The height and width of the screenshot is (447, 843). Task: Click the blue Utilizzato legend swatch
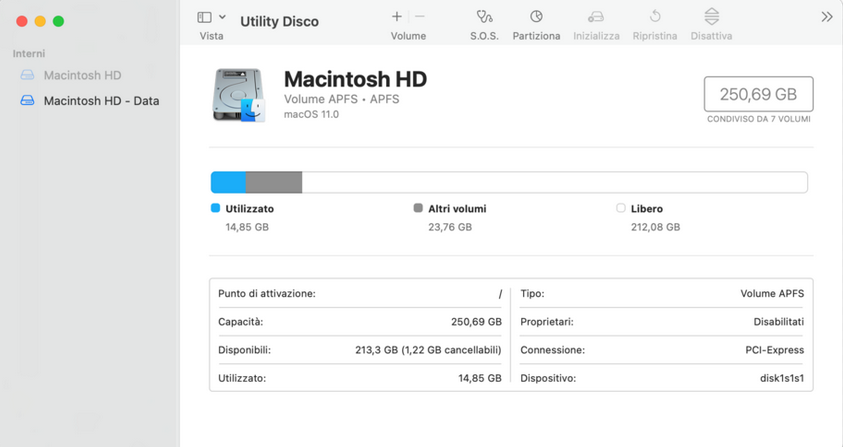[216, 208]
